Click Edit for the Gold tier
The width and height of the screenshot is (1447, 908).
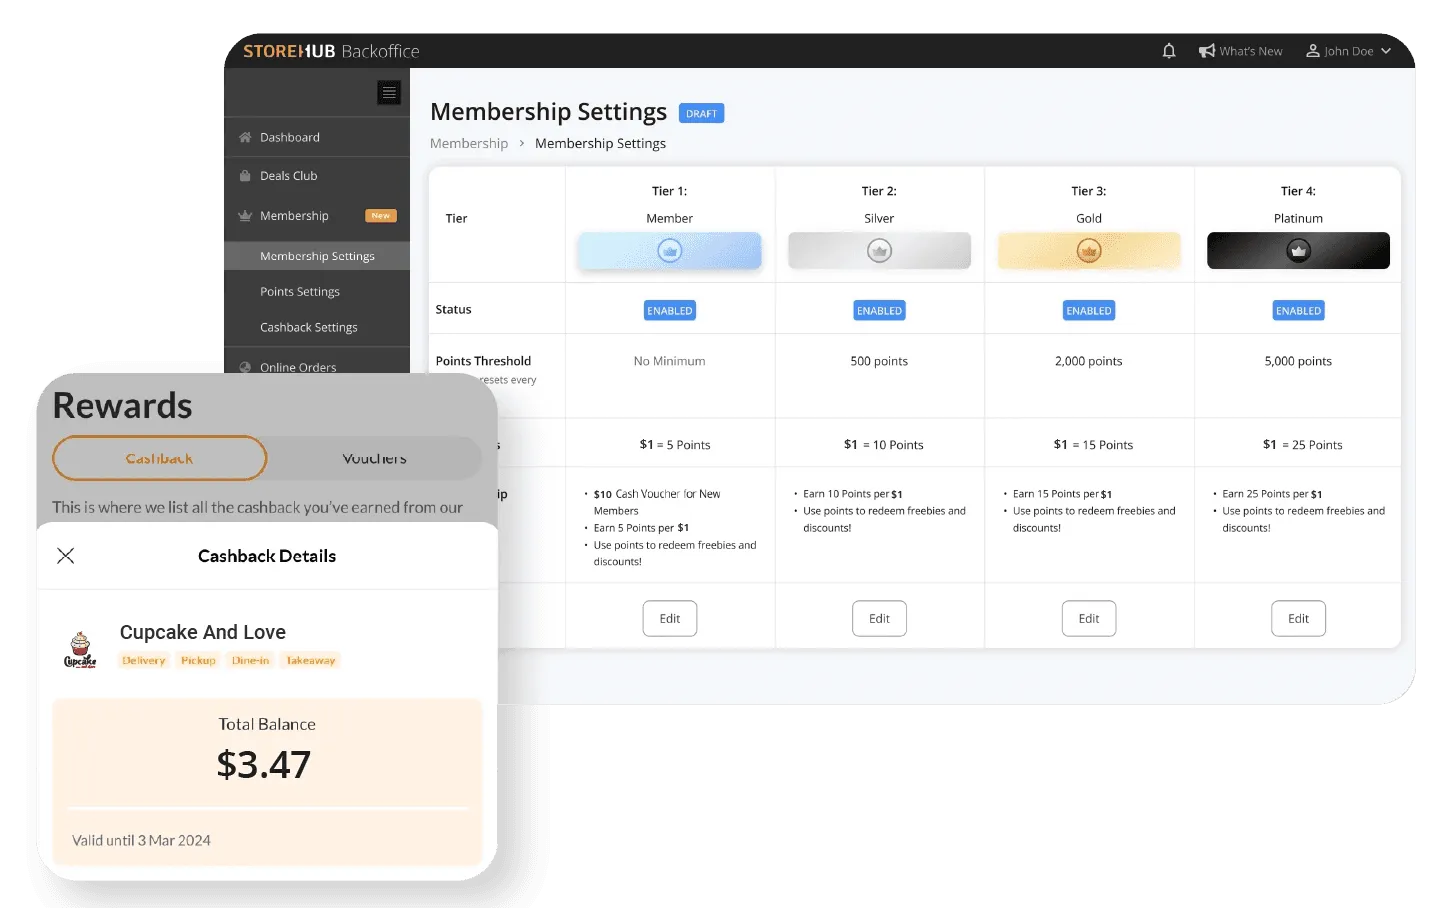click(x=1089, y=619)
